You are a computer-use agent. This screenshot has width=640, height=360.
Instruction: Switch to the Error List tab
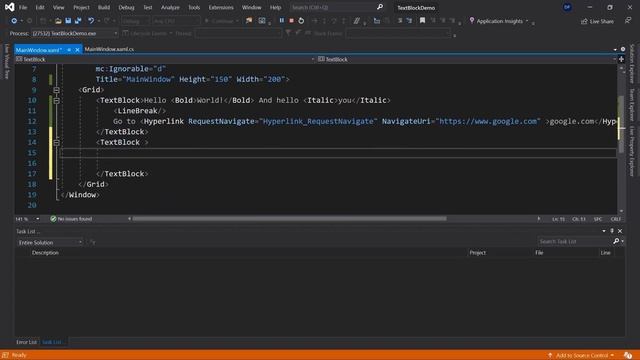coord(27,342)
